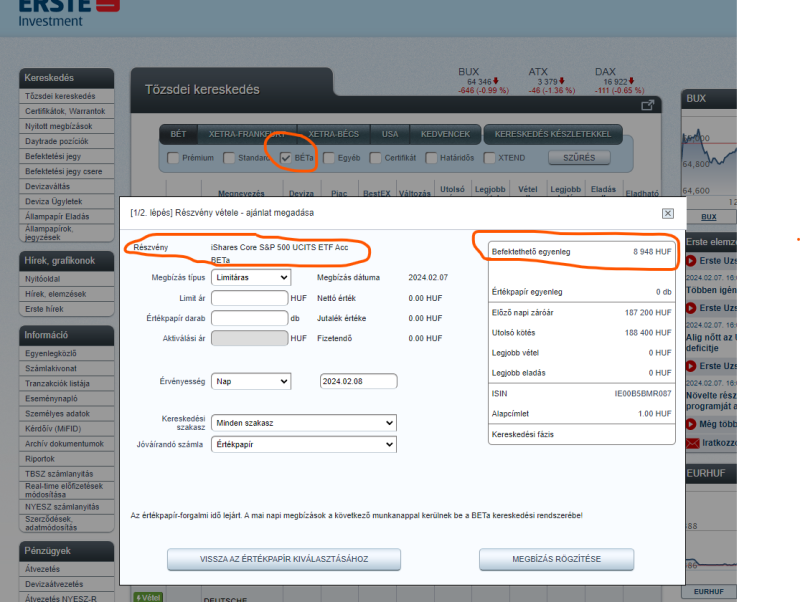Click the validity date field 2024.02.08

pyautogui.click(x=359, y=382)
